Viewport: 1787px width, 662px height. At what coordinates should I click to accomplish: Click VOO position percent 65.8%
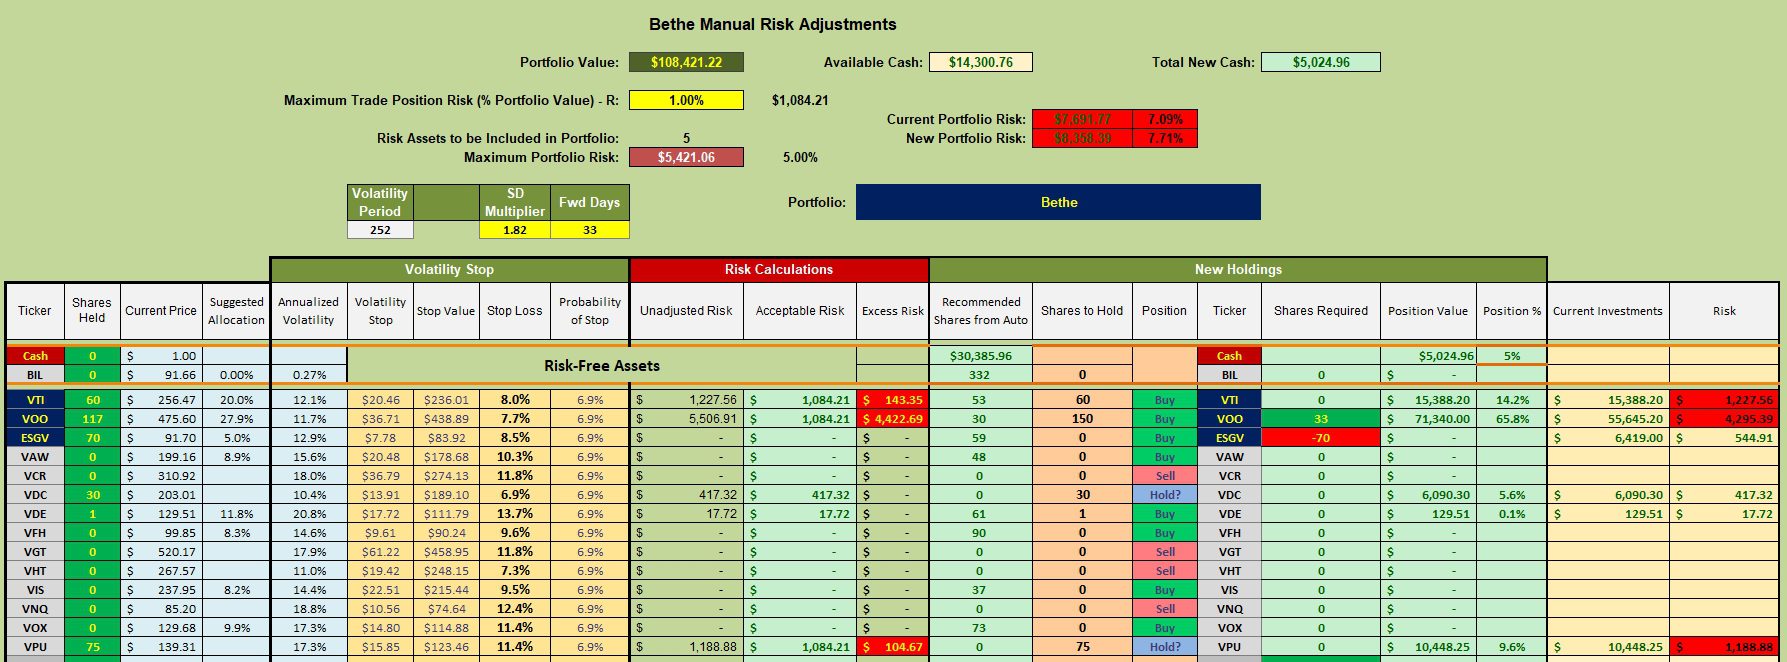pyautogui.click(x=1511, y=419)
